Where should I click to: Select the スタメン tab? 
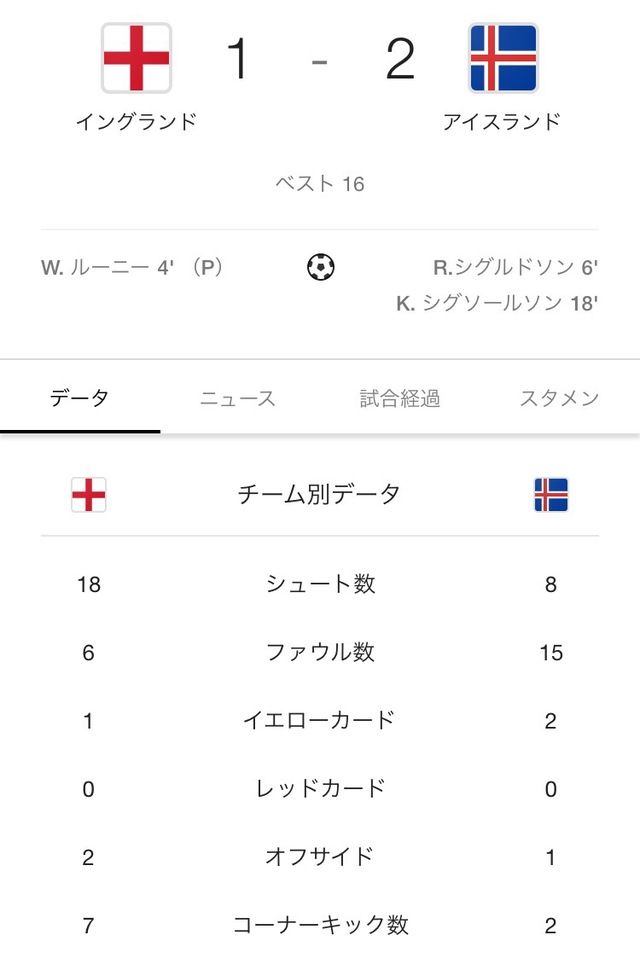pos(560,398)
